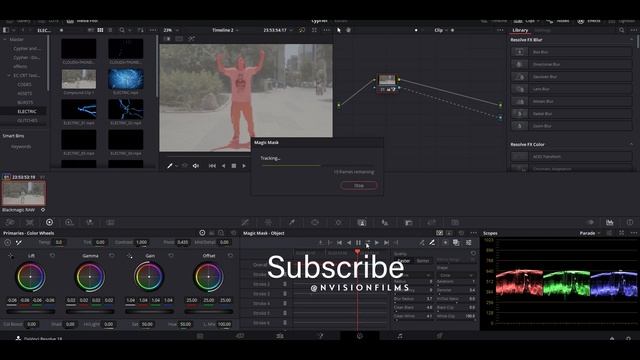Open the RGB Mixer palette icon
This screenshot has width=640, height=360.
click(90, 222)
